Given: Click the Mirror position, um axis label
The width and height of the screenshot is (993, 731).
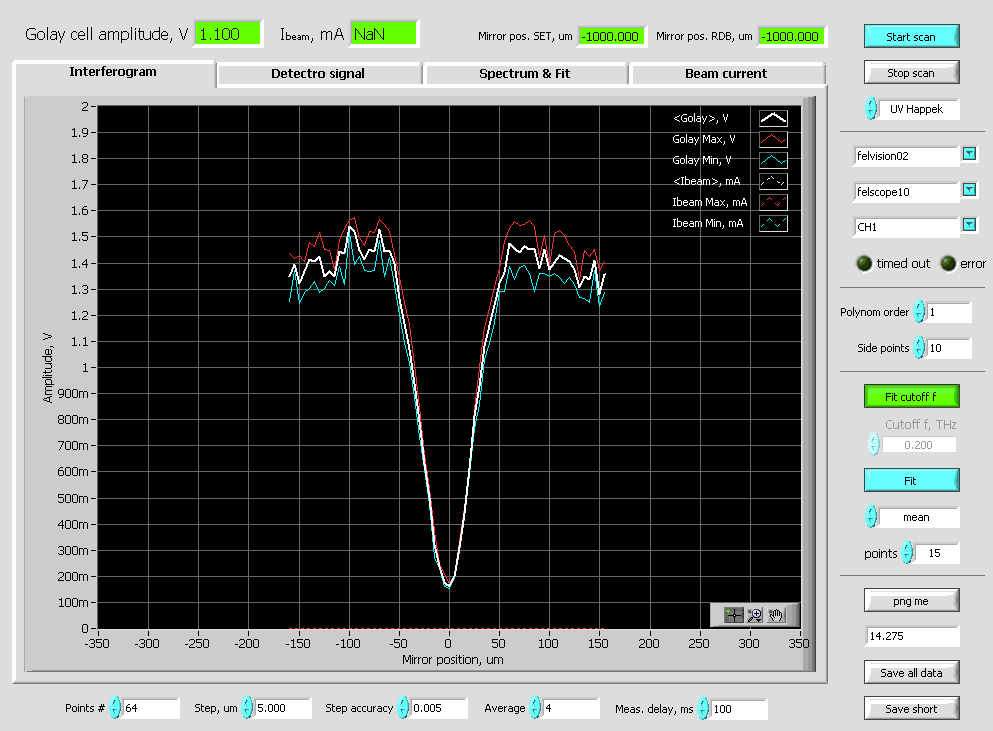Looking at the screenshot, I should 452,659.
